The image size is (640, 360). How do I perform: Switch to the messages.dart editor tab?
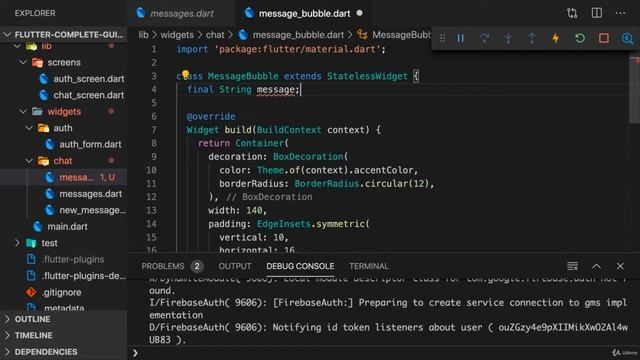click(181, 13)
